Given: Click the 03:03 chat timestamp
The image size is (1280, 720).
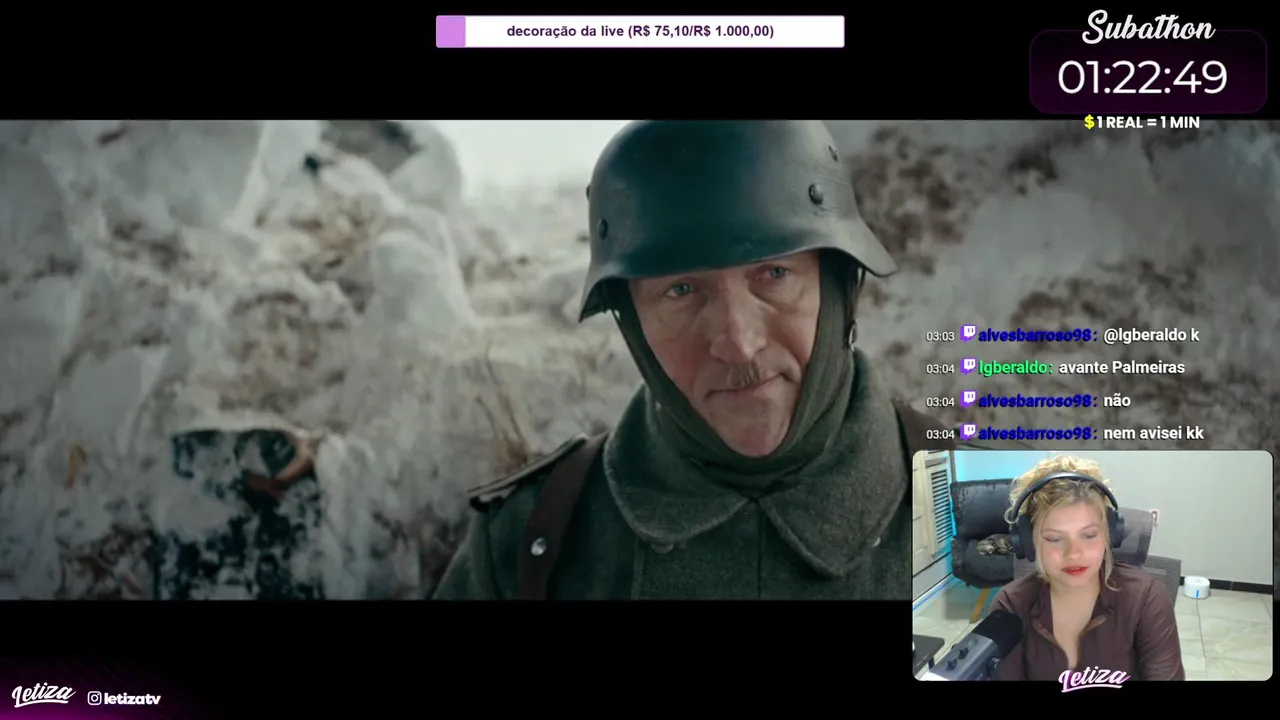Looking at the screenshot, I should pyautogui.click(x=940, y=336).
